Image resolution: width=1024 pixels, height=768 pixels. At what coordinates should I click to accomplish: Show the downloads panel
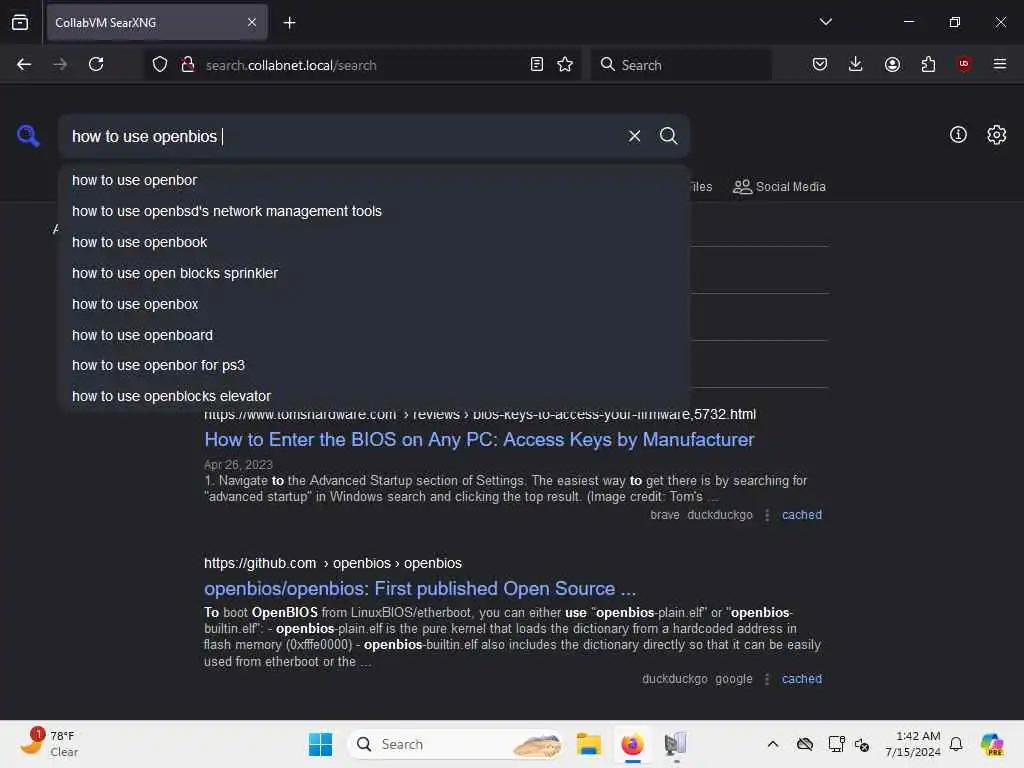tap(856, 64)
